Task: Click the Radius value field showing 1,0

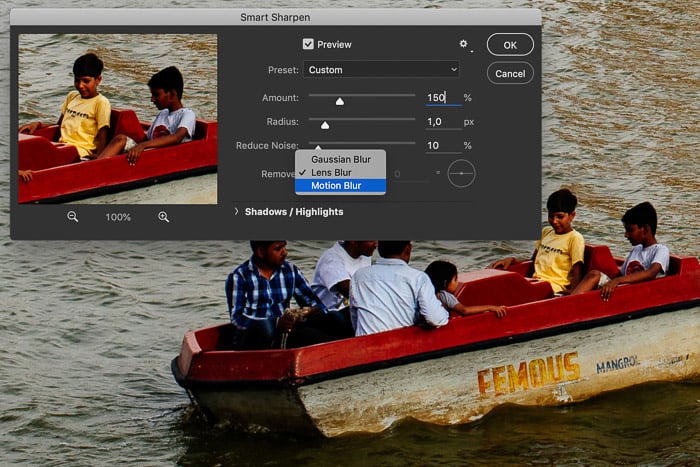Action: tap(442, 122)
